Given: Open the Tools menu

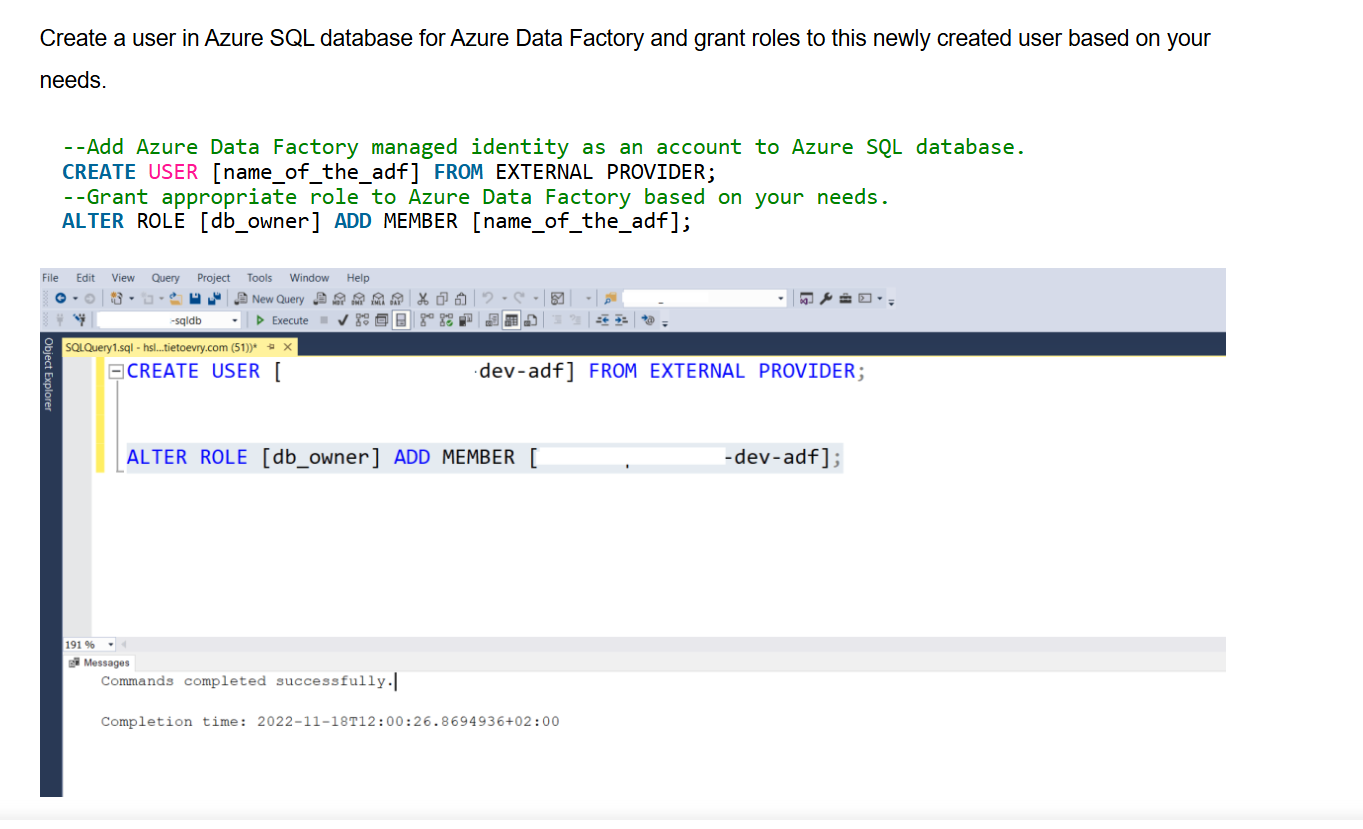Looking at the screenshot, I should click(x=259, y=278).
